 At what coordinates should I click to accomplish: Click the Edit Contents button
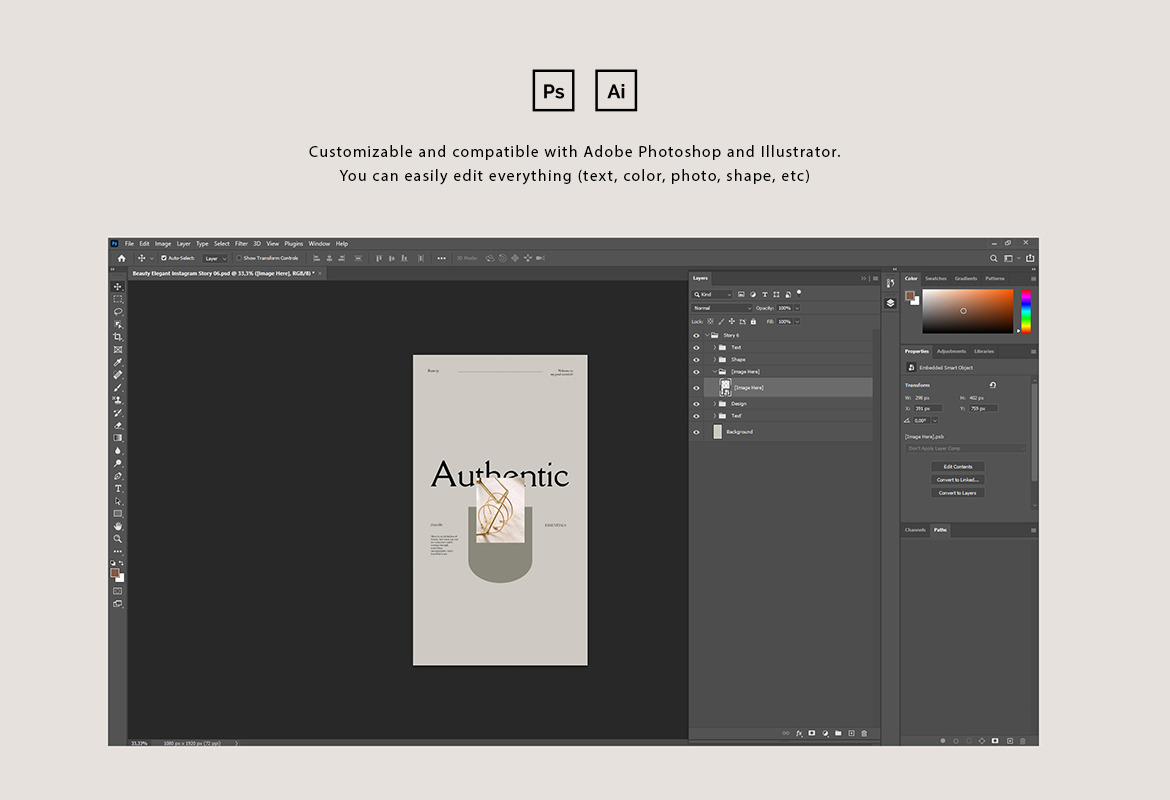click(957, 467)
